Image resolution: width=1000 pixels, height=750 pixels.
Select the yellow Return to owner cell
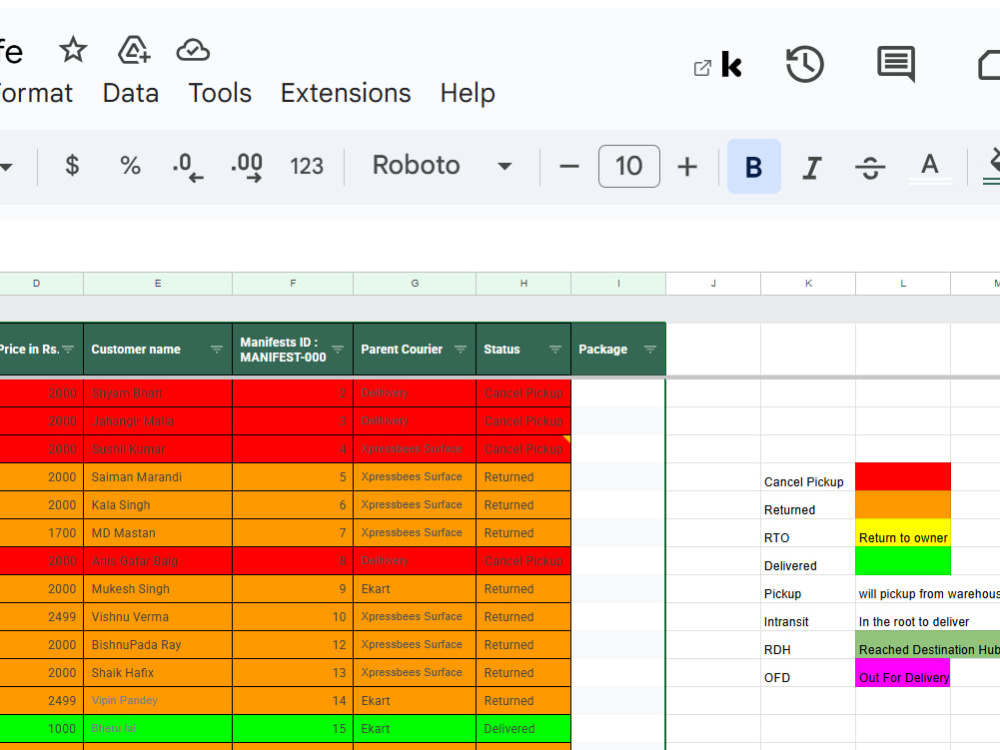[x=902, y=533]
